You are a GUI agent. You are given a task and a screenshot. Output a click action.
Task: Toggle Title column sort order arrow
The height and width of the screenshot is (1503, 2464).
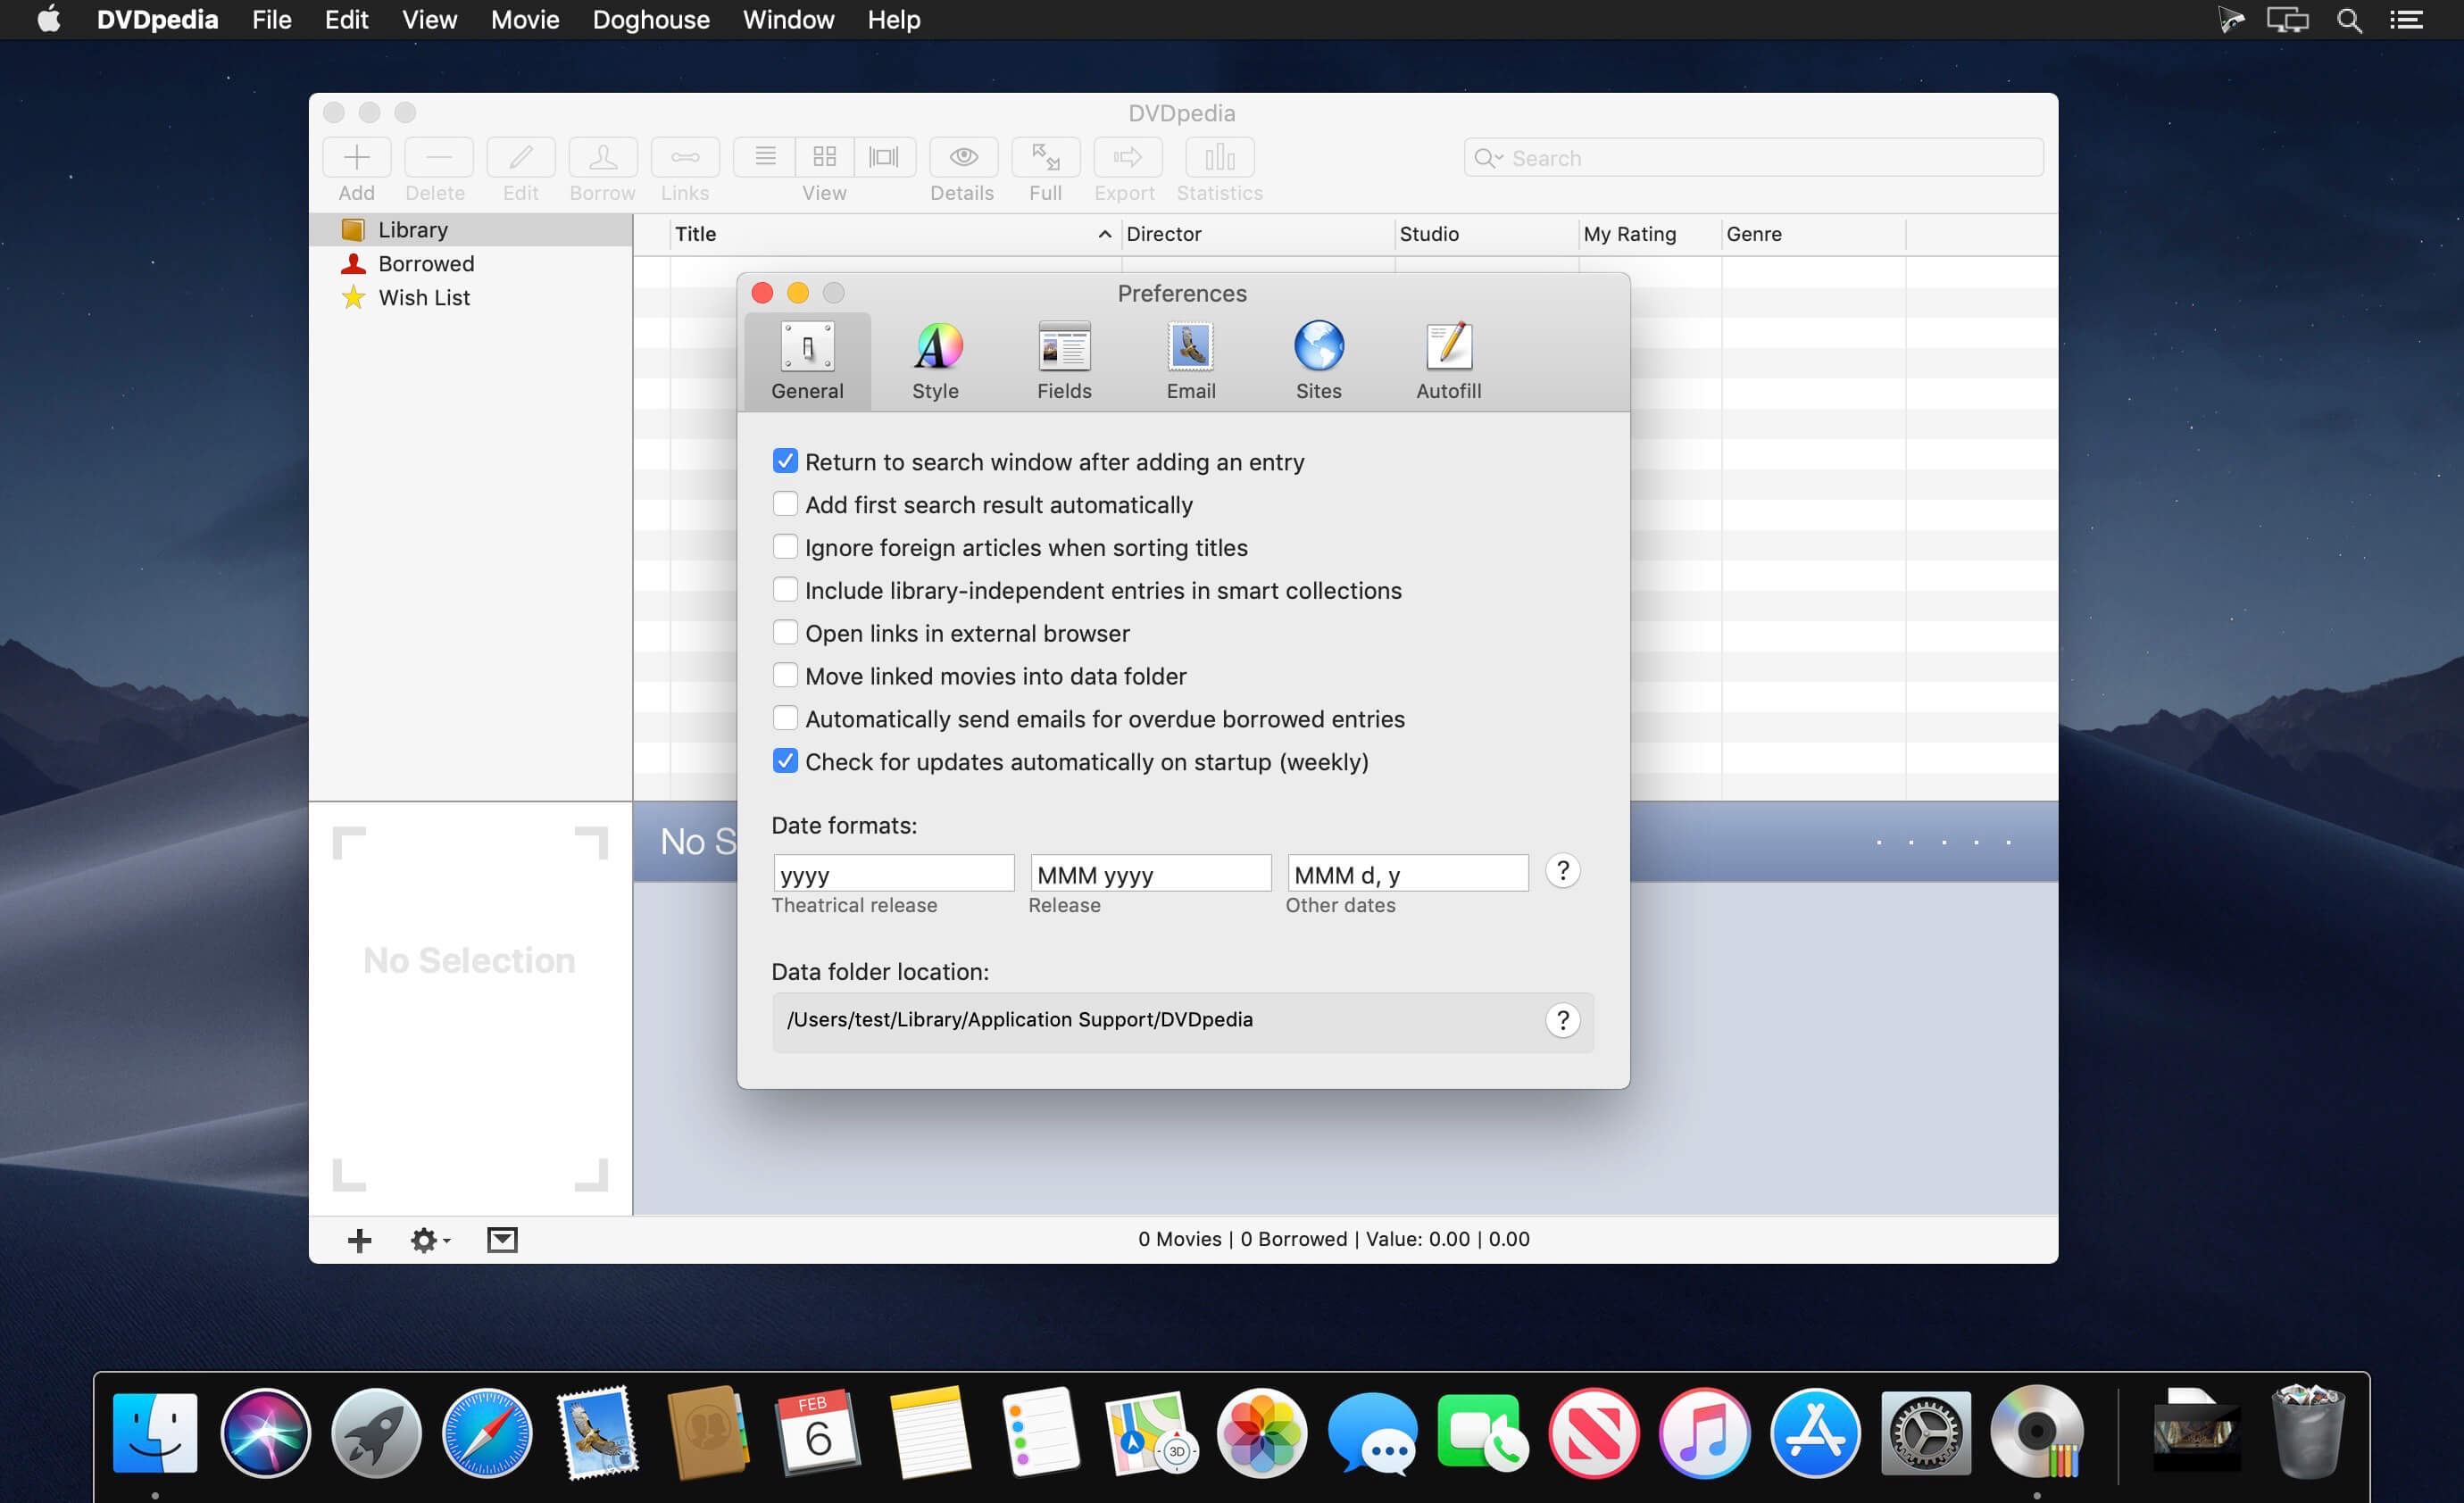point(1104,234)
